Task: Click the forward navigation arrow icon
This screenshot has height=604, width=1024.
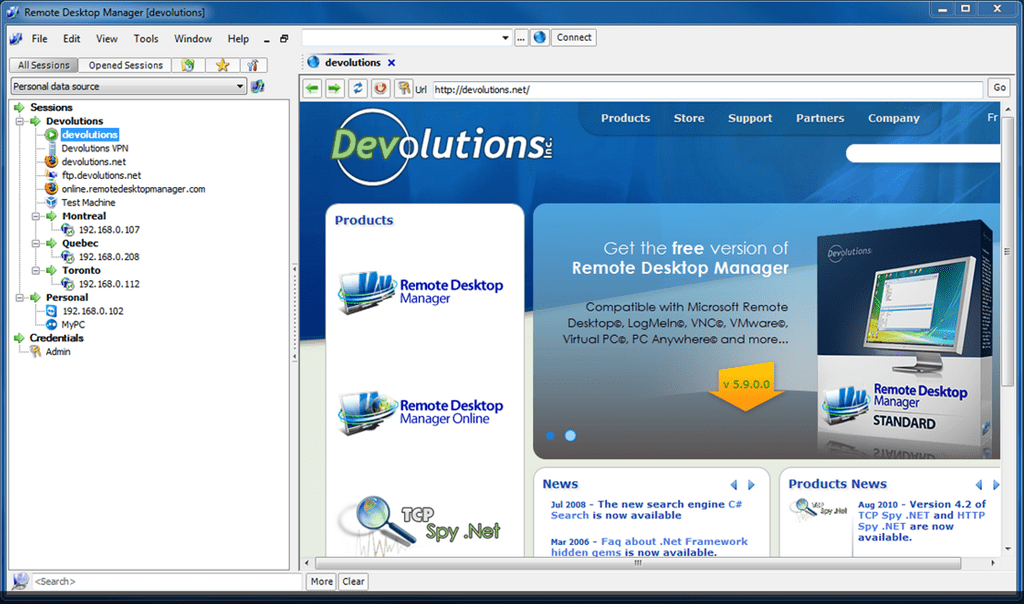Action: [x=335, y=87]
